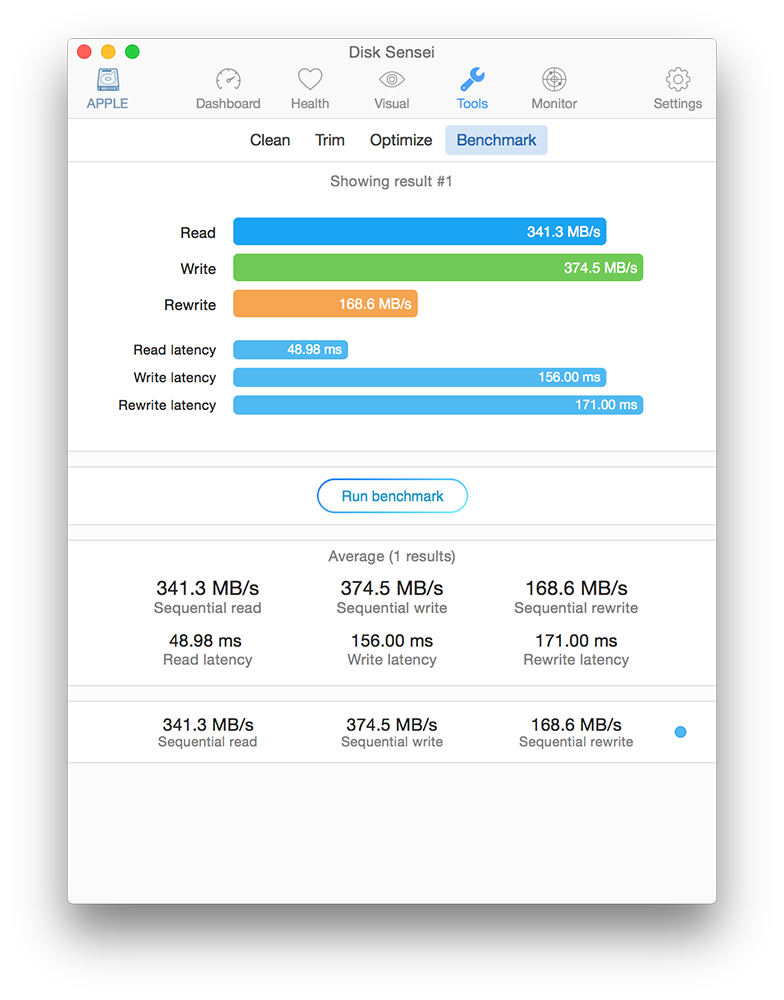Image resolution: width=784 pixels, height=1000 pixels.
Task: Click the orange Rewrite speed bar
Action: pos(325,304)
